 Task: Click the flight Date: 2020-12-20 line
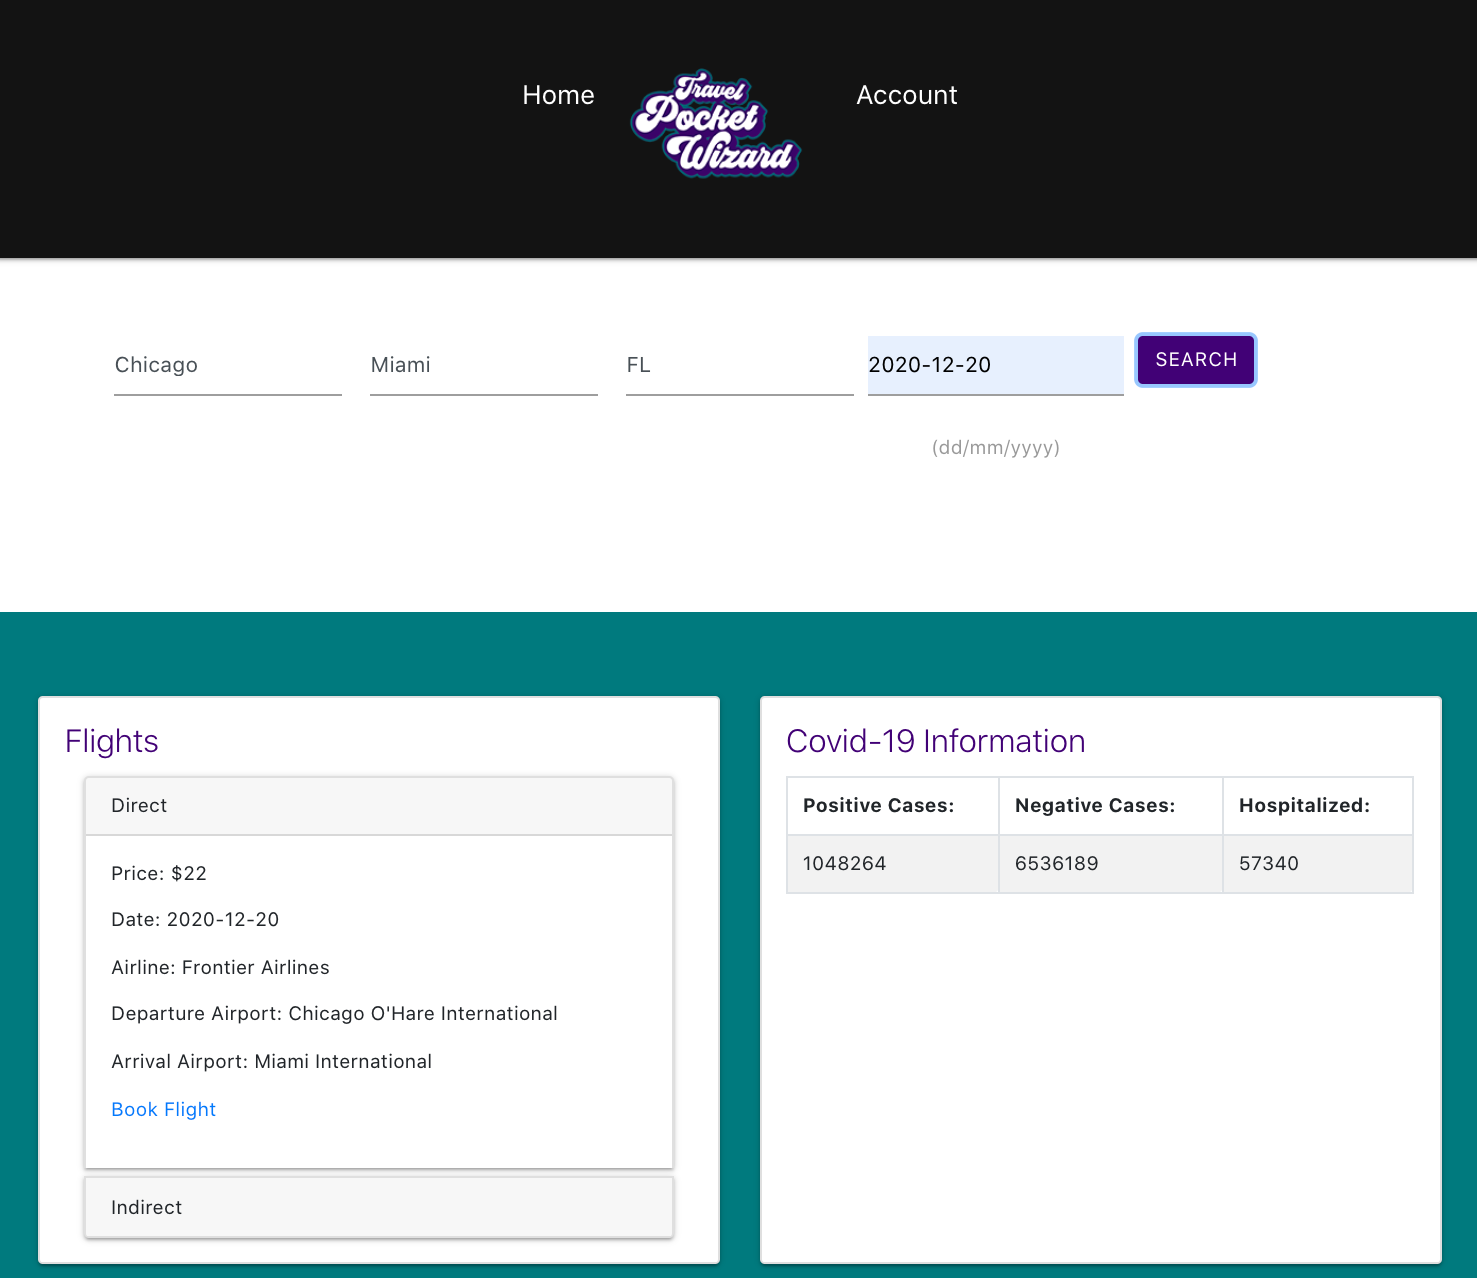pos(195,919)
